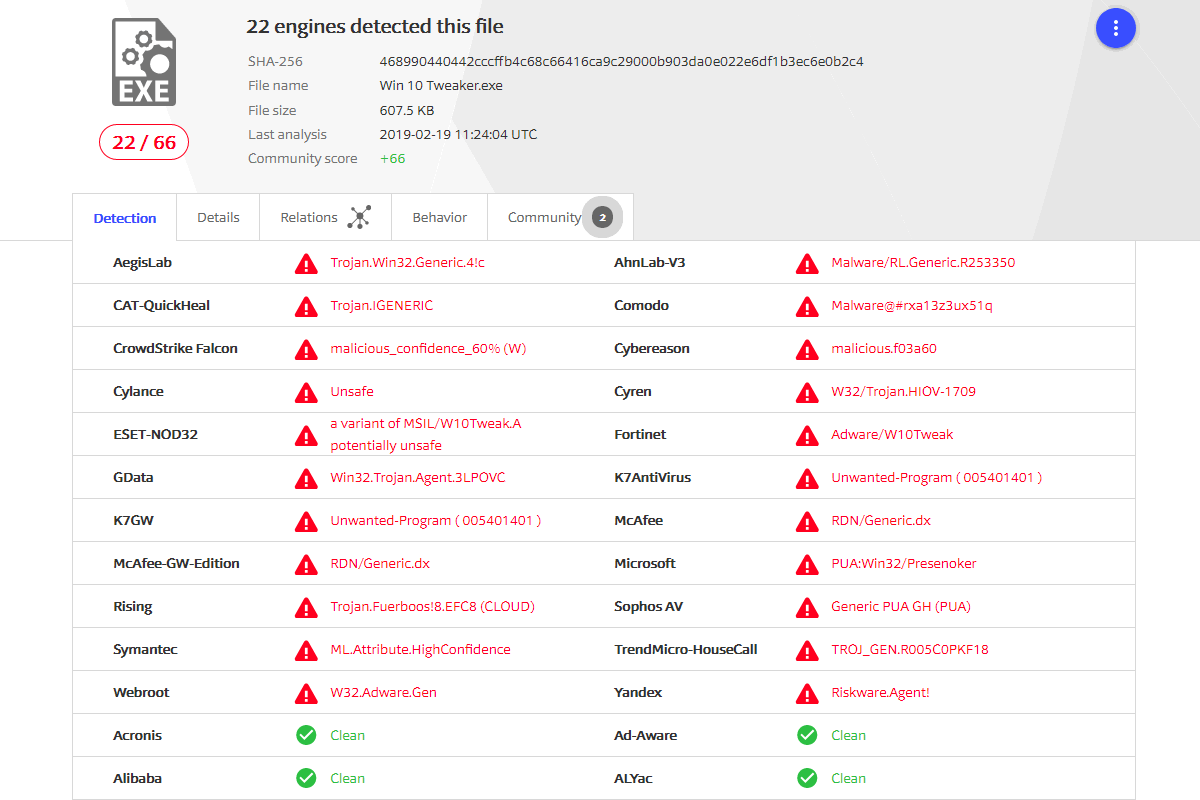Screen dimensions: 1200x800
Task: Click the '22 engines detected this file' heading
Action: point(375,27)
